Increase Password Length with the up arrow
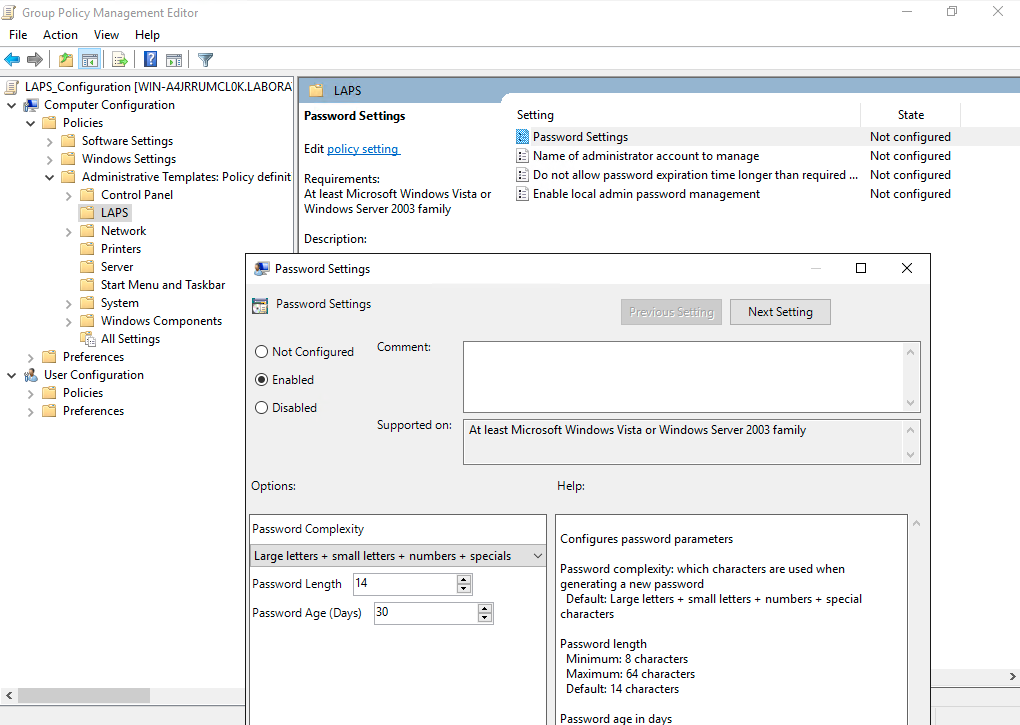1020x725 pixels. [x=464, y=579]
